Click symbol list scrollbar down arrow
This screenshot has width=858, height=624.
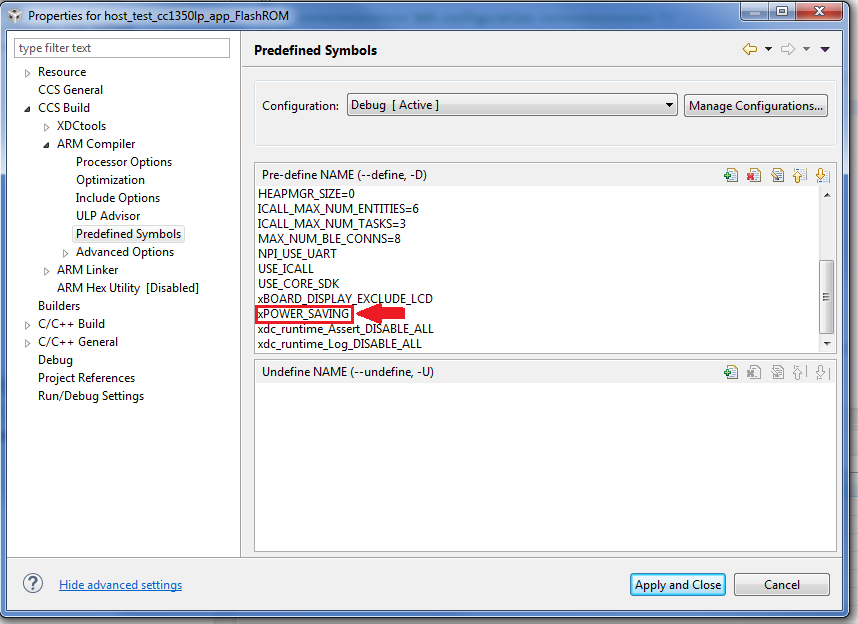[827, 344]
